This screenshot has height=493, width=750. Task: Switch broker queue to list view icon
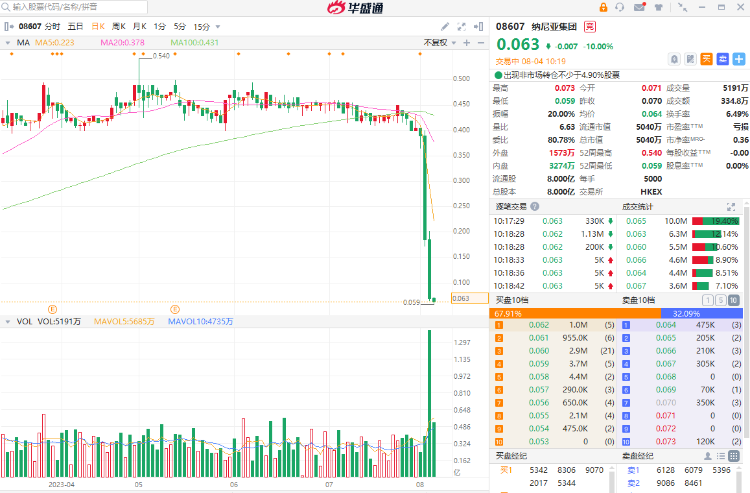coord(721,456)
